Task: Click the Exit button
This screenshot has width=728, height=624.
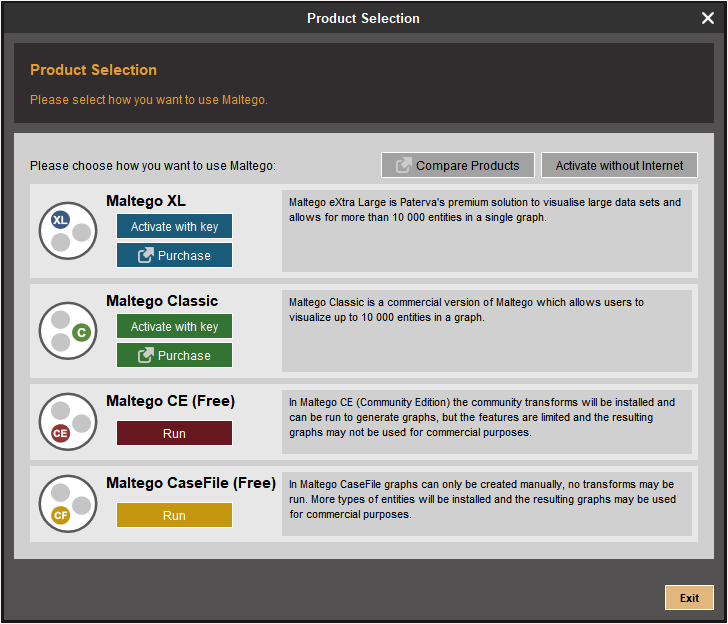Action: (x=689, y=598)
